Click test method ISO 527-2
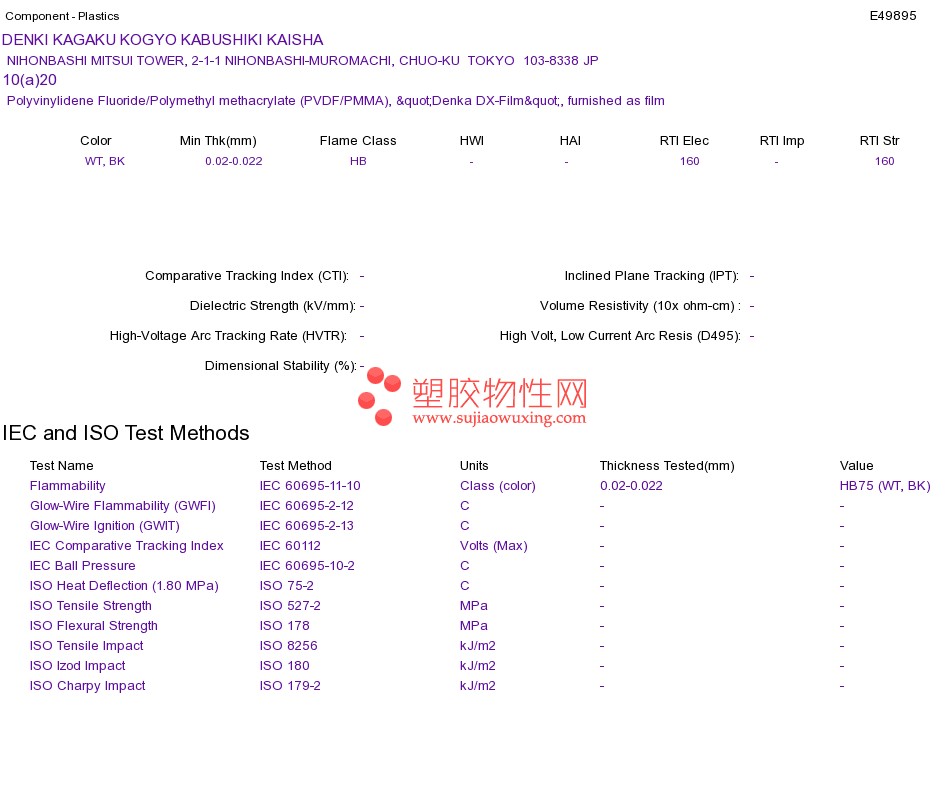The image size is (950, 800). (290, 606)
